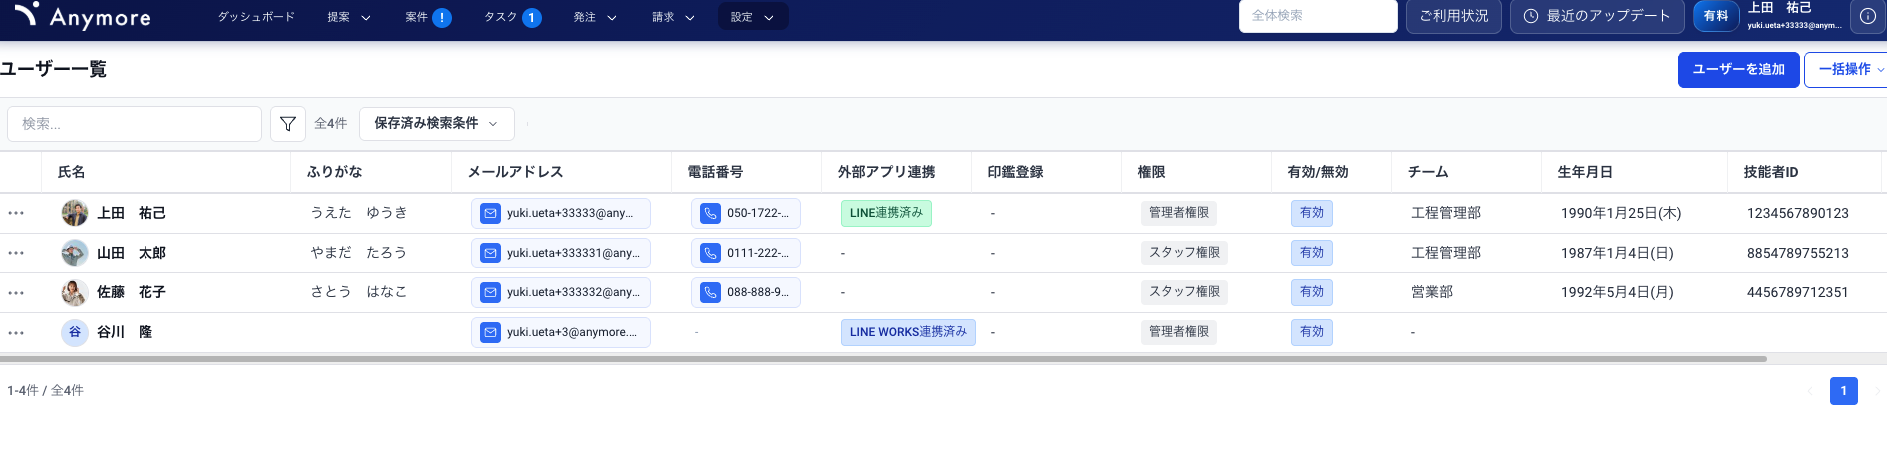Image resolution: width=1887 pixels, height=474 pixels.
Task: Click the info icon in top bar
Action: [x=1867, y=16]
